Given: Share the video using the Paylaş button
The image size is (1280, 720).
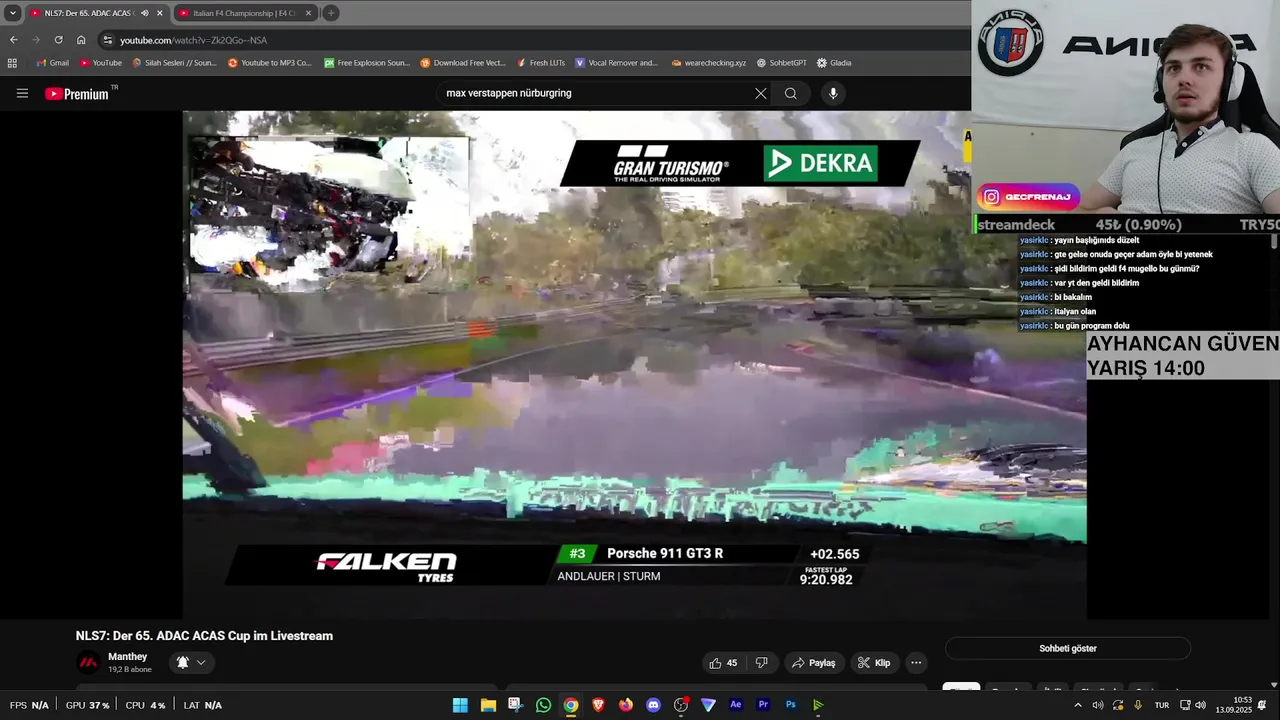Looking at the screenshot, I should [814, 663].
